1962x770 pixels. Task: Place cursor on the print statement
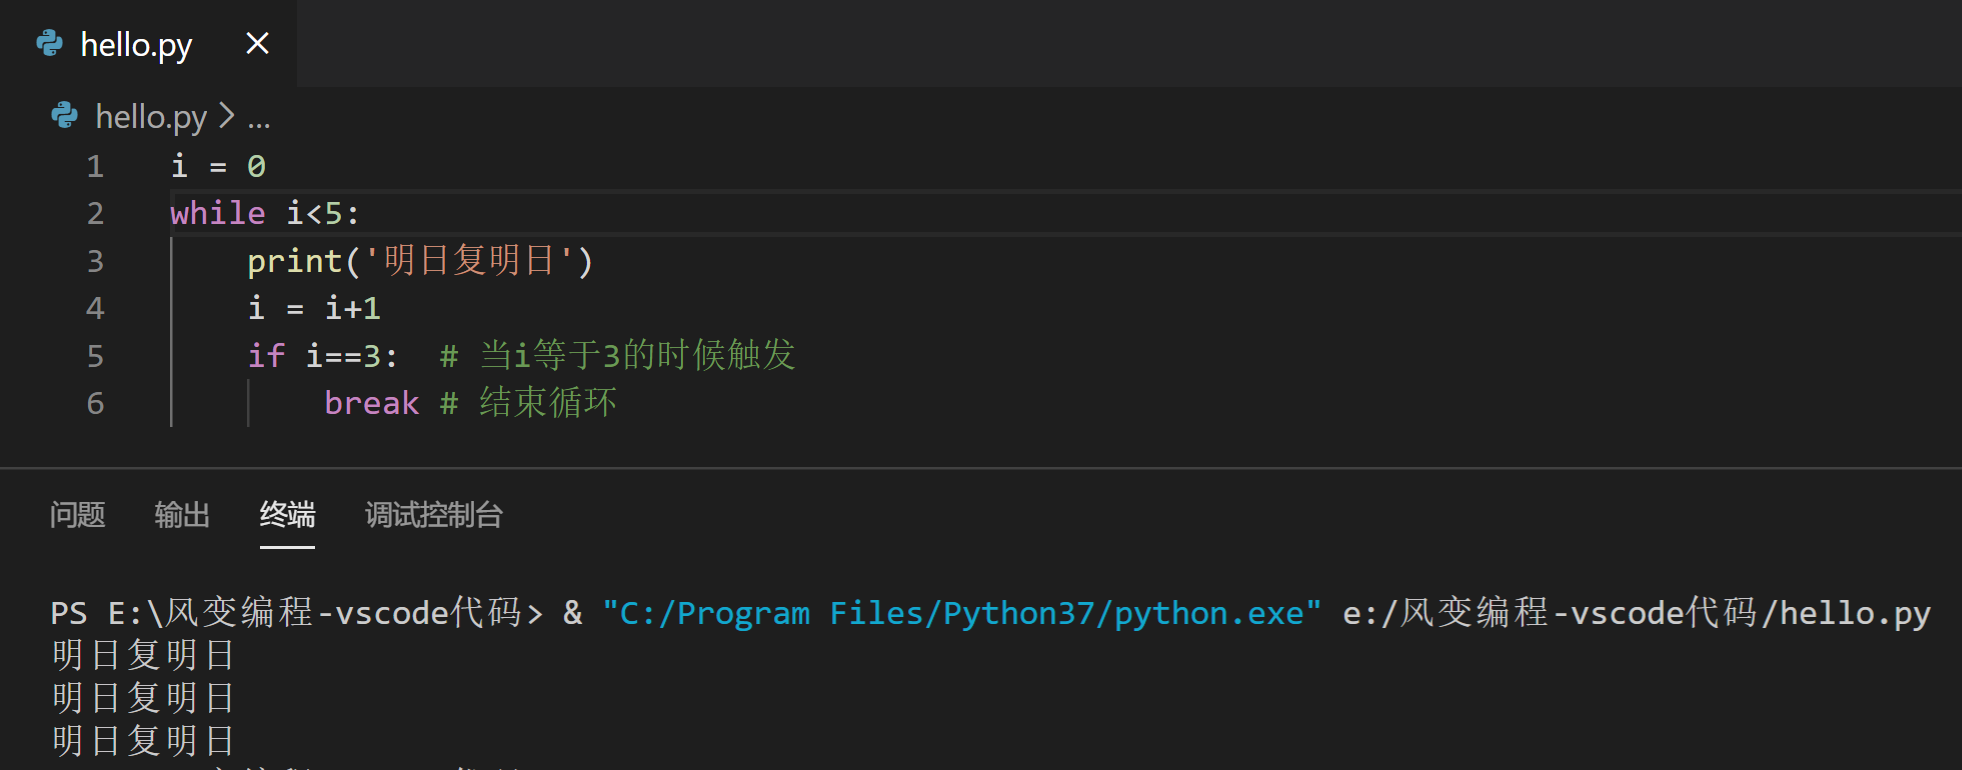[421, 261]
